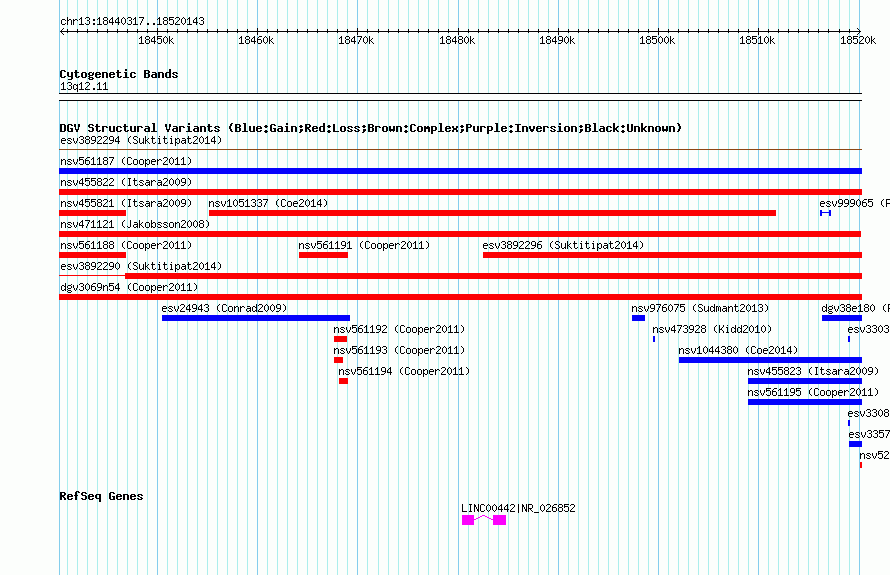
Task: Click the left pink exon of LINC00442
Action: point(468,520)
